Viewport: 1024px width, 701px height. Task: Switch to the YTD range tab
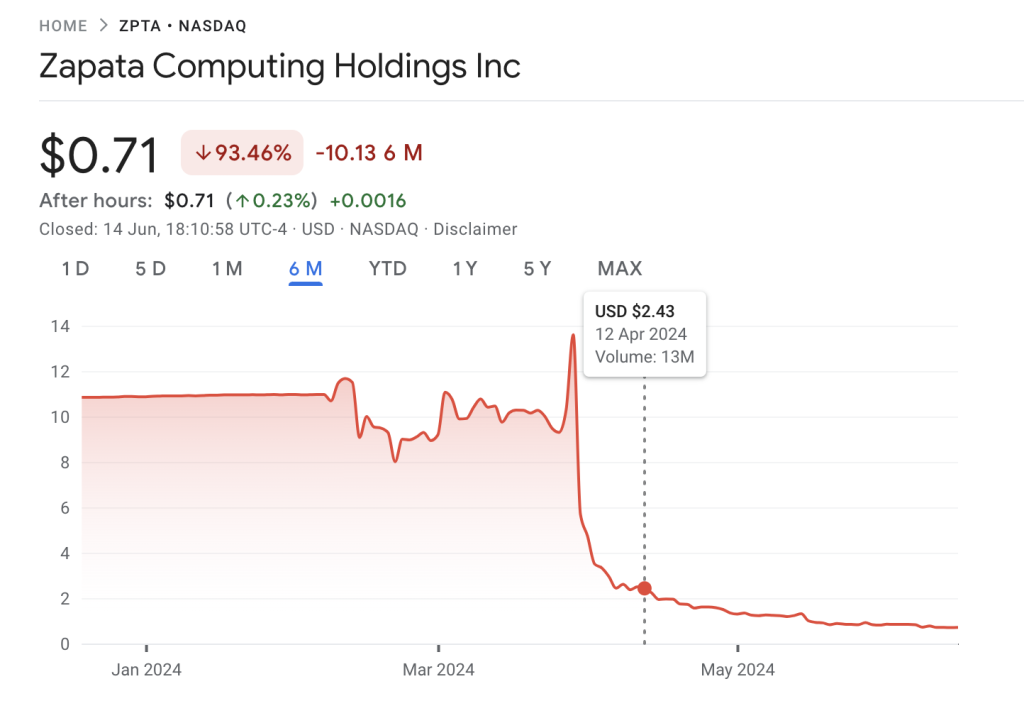pos(387,268)
